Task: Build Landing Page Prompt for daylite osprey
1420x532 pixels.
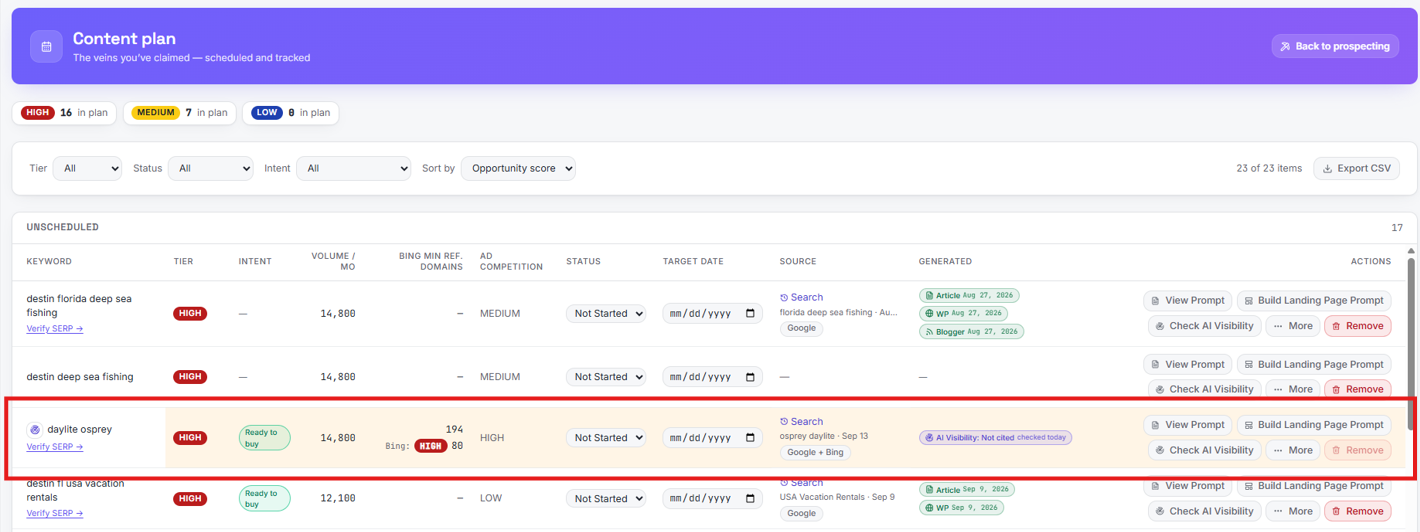Action: (1314, 425)
